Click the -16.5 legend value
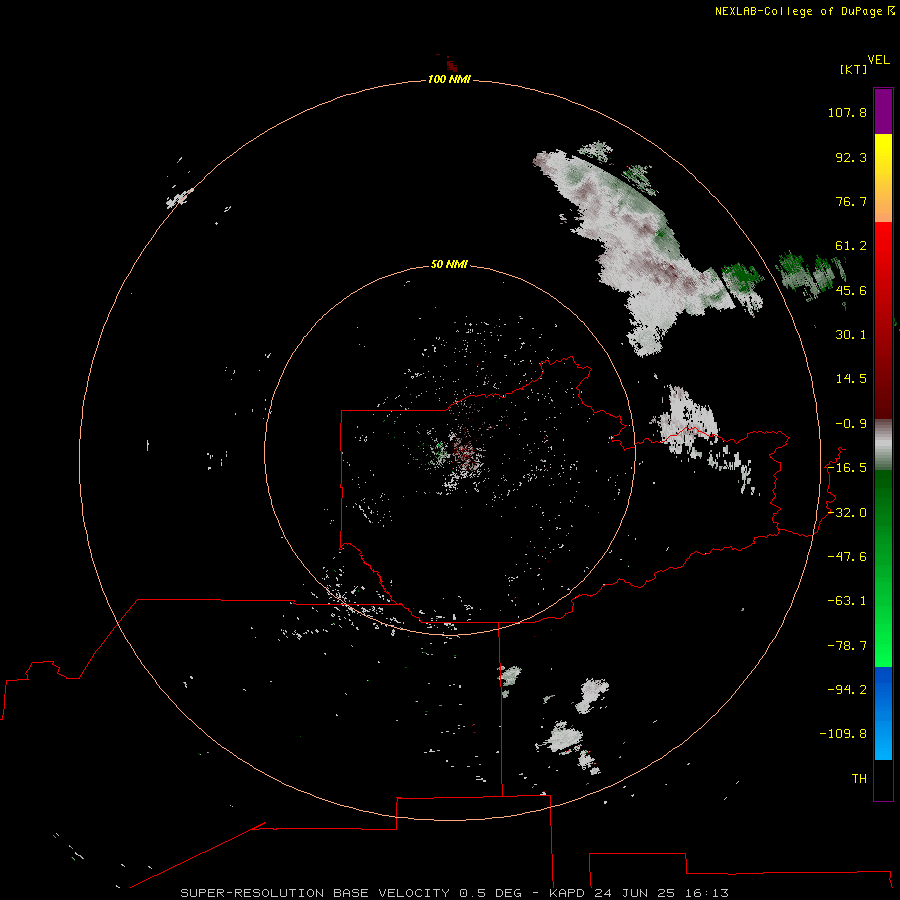 [x=847, y=468]
